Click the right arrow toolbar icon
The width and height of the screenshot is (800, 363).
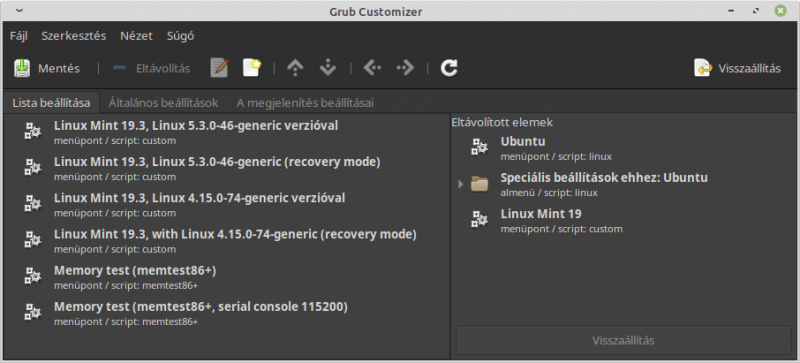click(x=405, y=68)
